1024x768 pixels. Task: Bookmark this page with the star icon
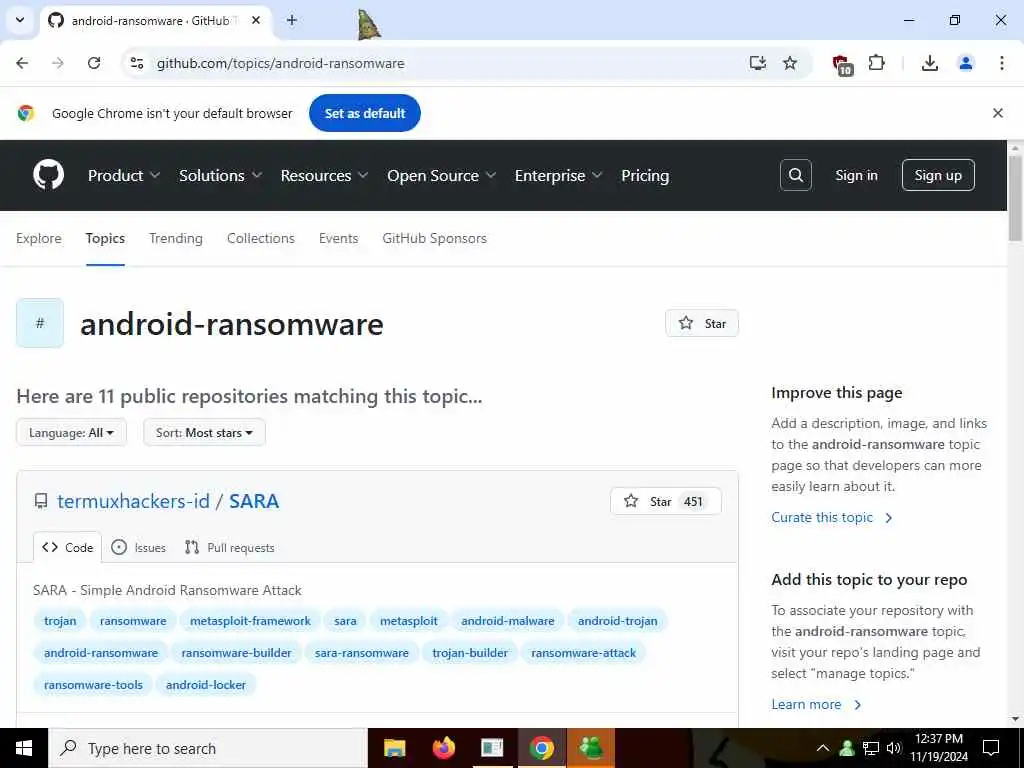[790, 63]
